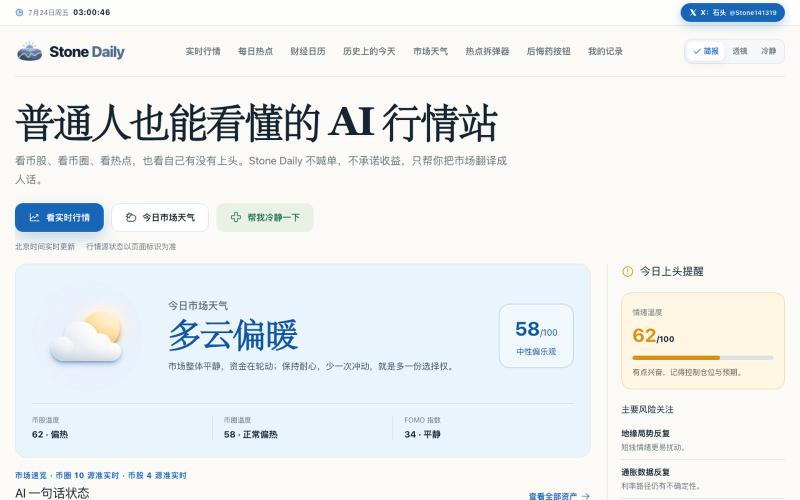Click the 03:00:46 time display
This screenshot has height=500, width=800.
pyautogui.click(x=92, y=12)
